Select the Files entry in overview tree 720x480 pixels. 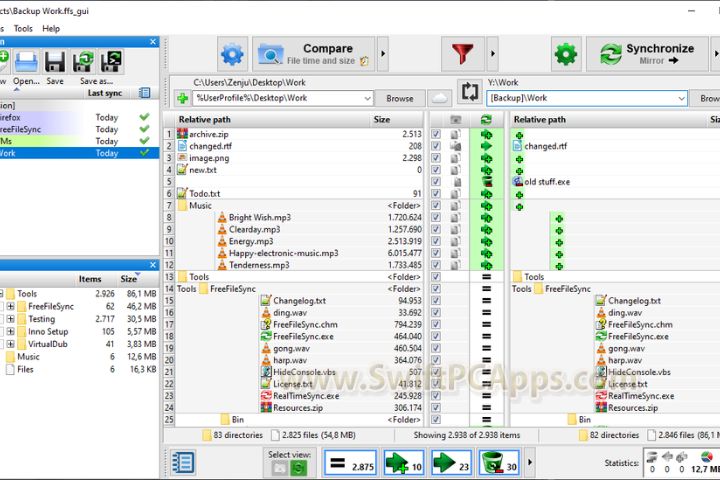[25, 369]
